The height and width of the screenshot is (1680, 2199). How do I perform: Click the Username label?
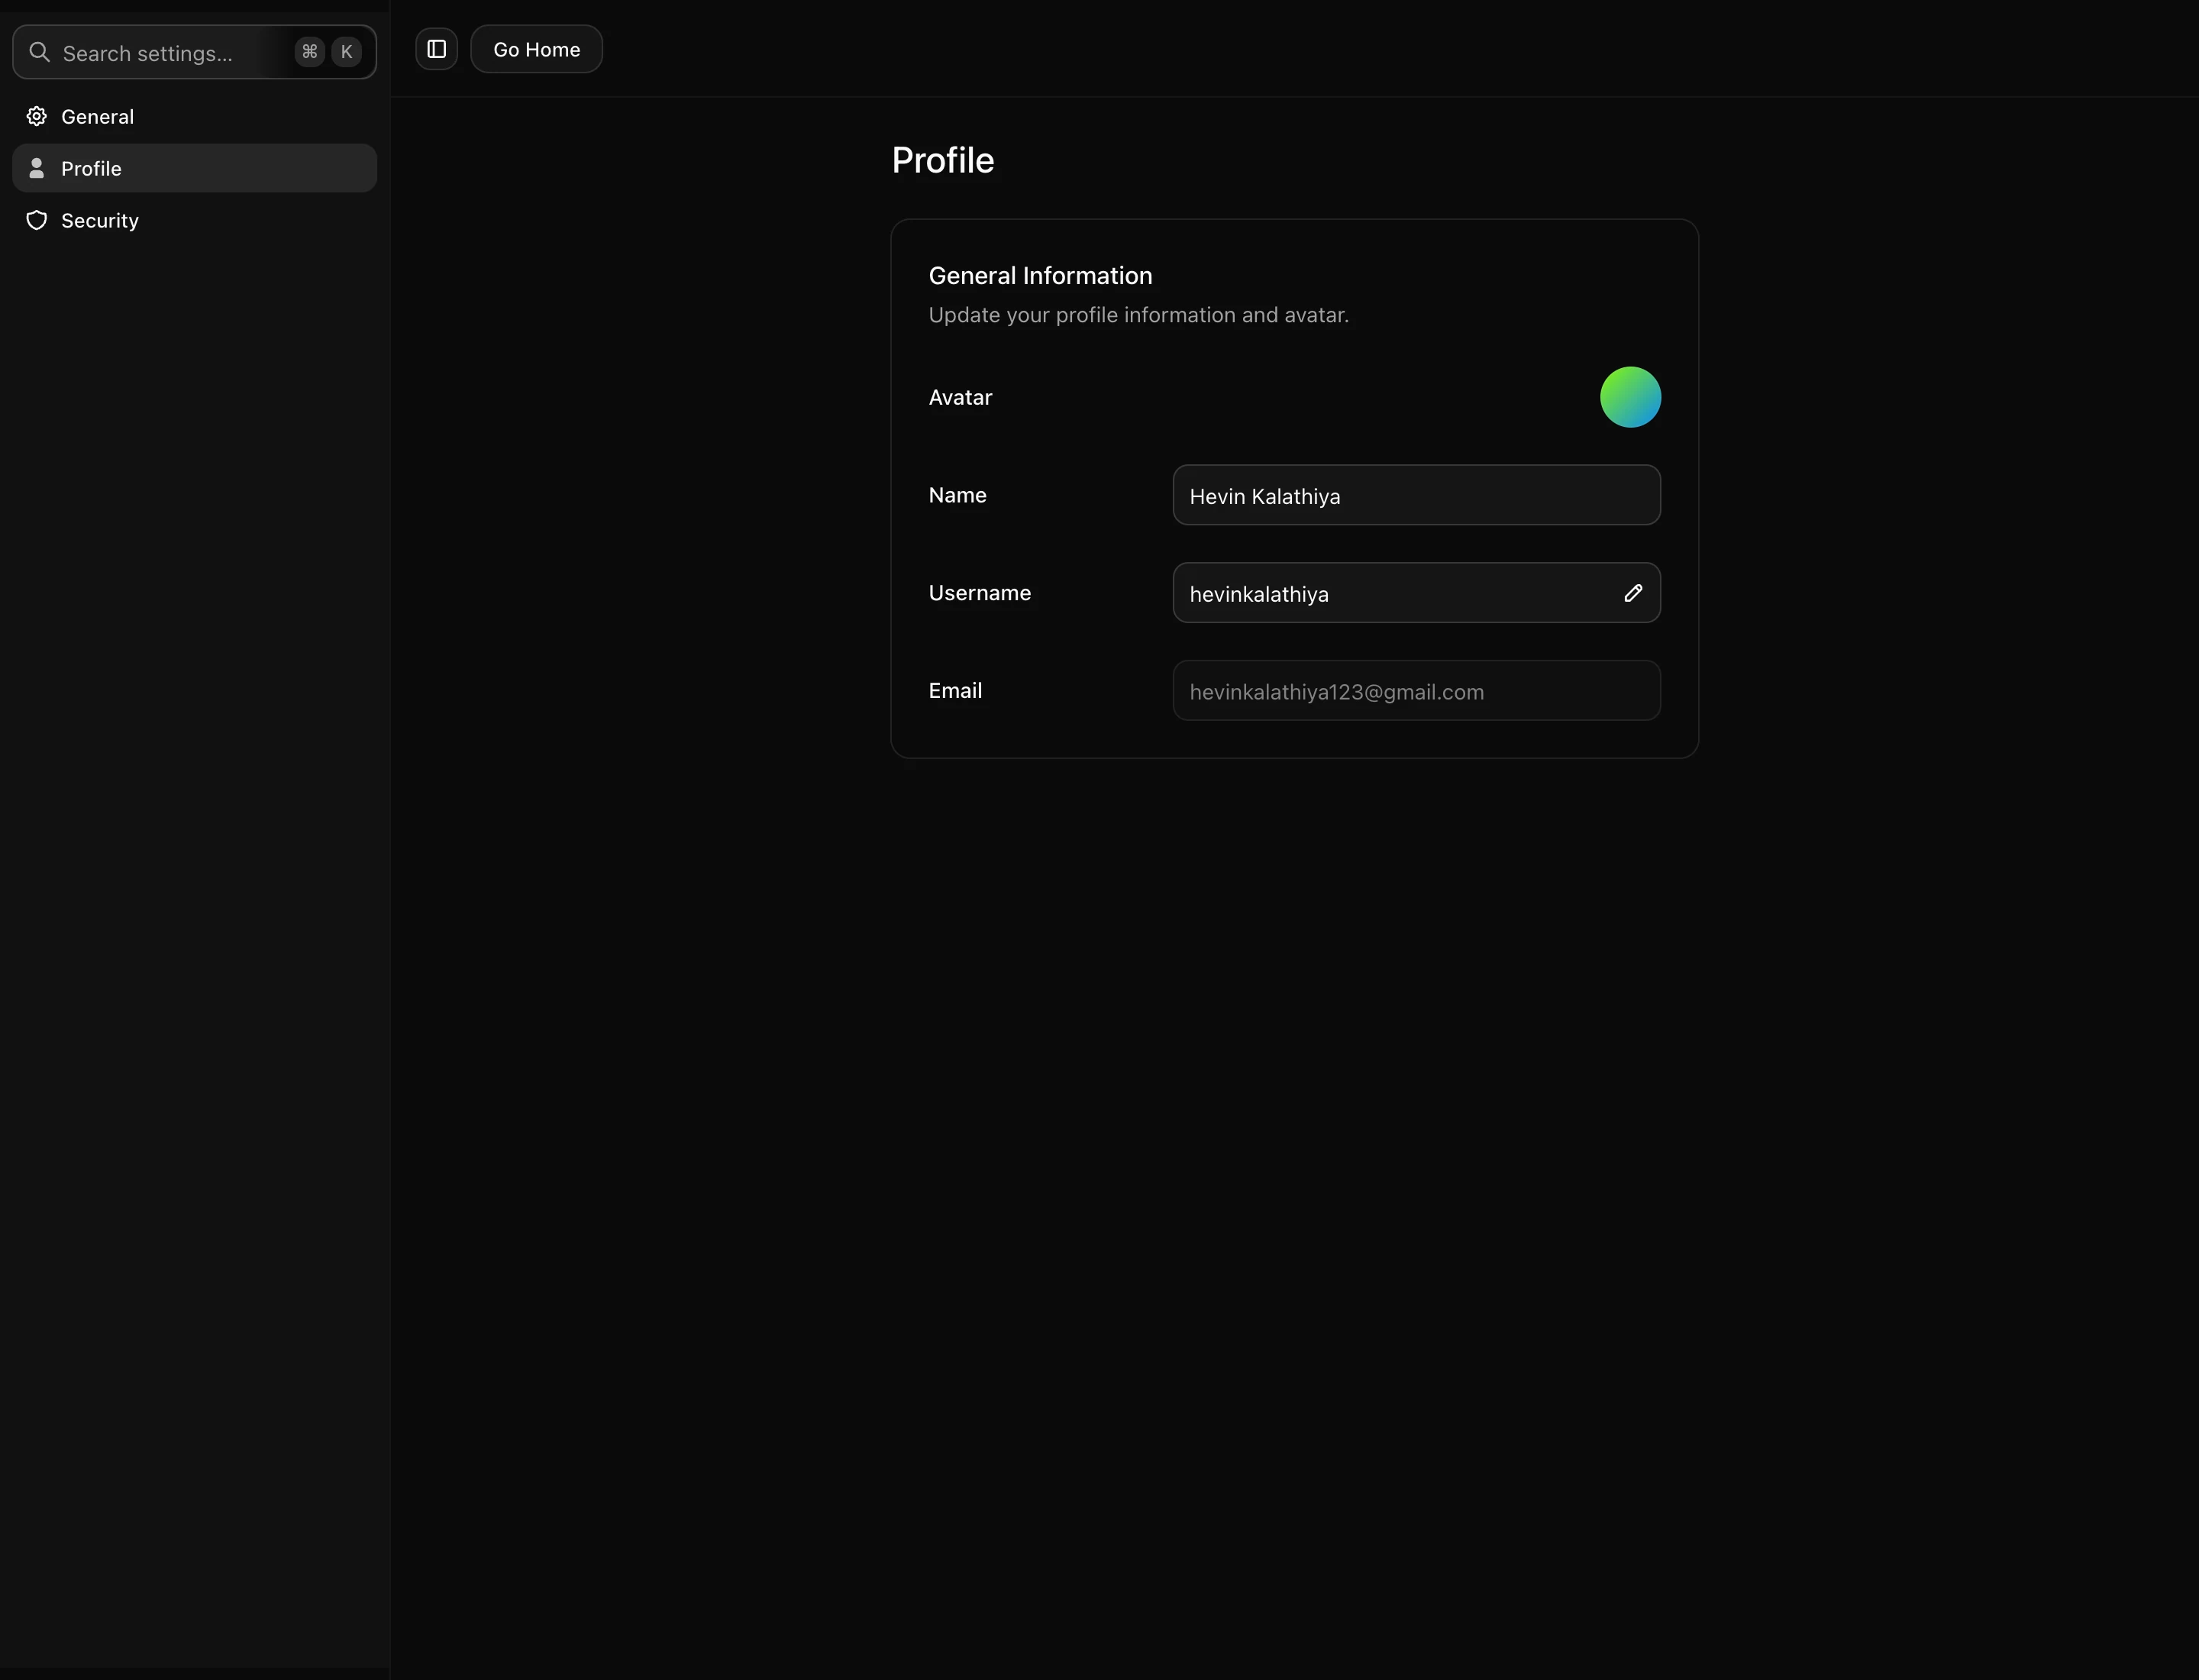[979, 593]
